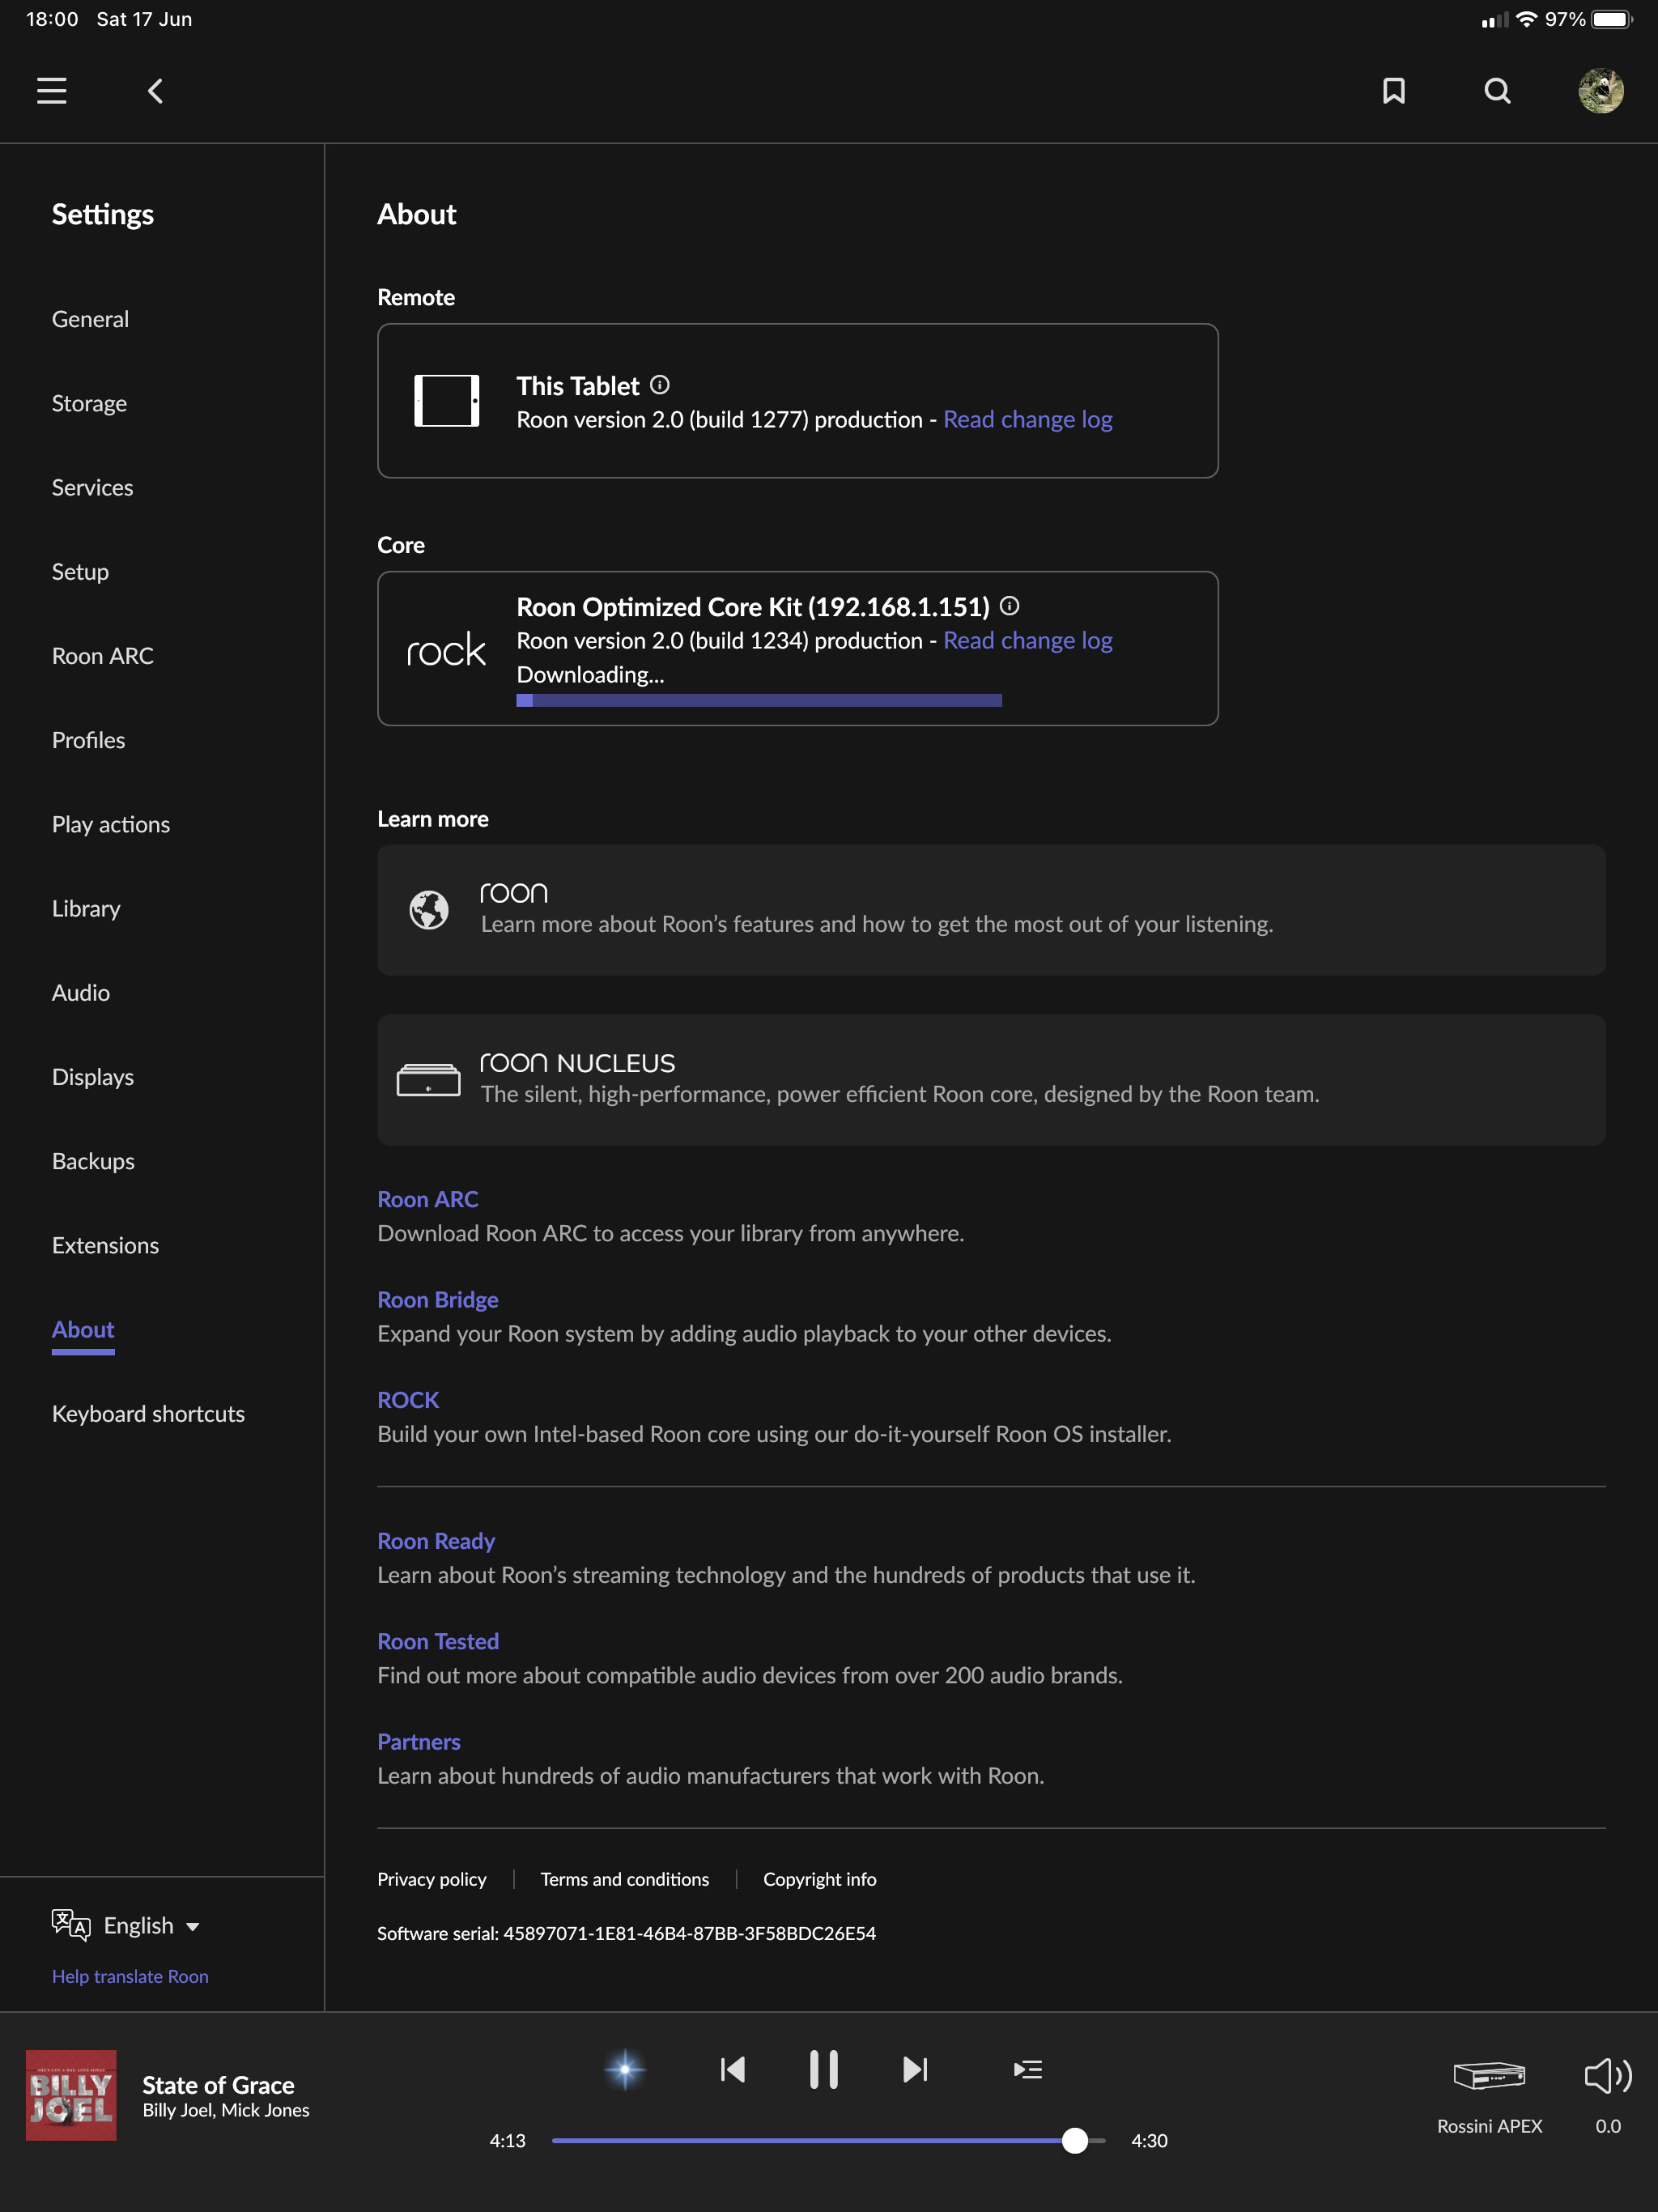Screen dimensions: 1658x2212
Task: Go to the previous track
Action: 733,2069
